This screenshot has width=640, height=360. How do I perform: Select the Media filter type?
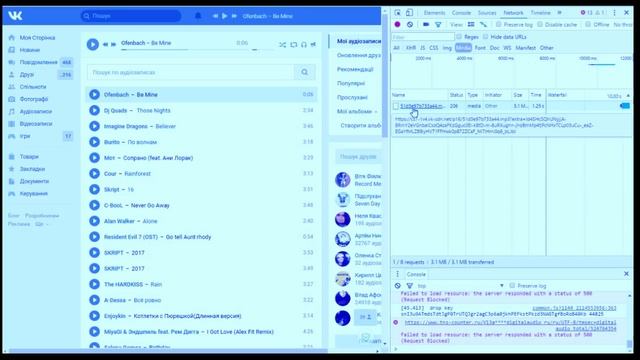(x=463, y=48)
